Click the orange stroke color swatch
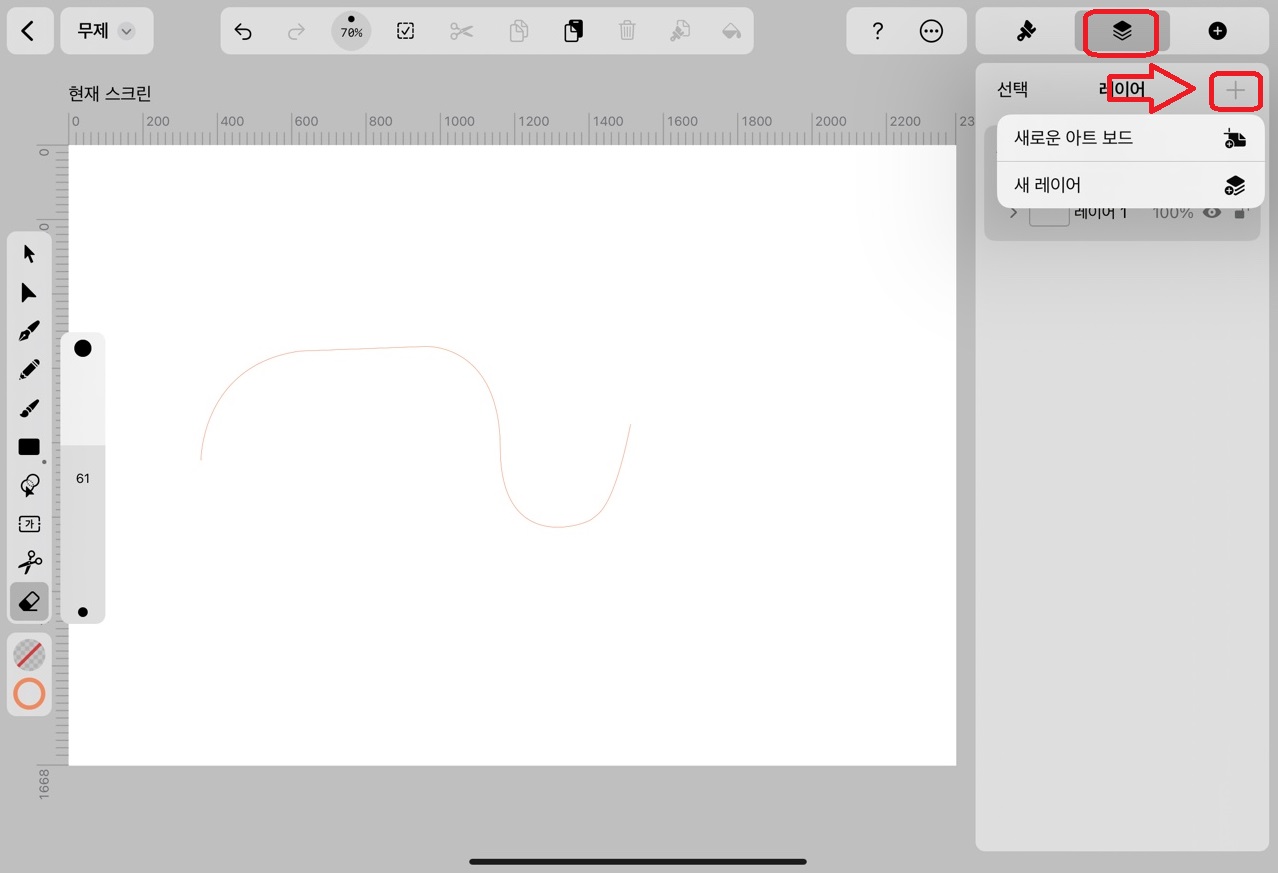 pos(29,694)
